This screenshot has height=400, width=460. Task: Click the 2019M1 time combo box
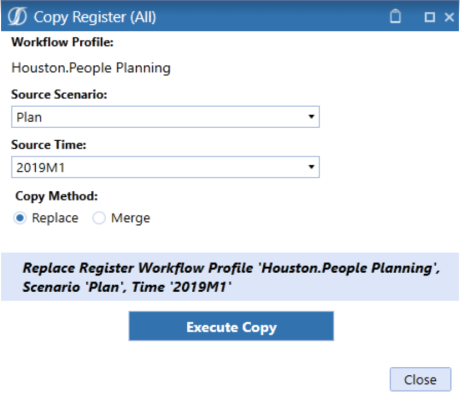coord(165,167)
